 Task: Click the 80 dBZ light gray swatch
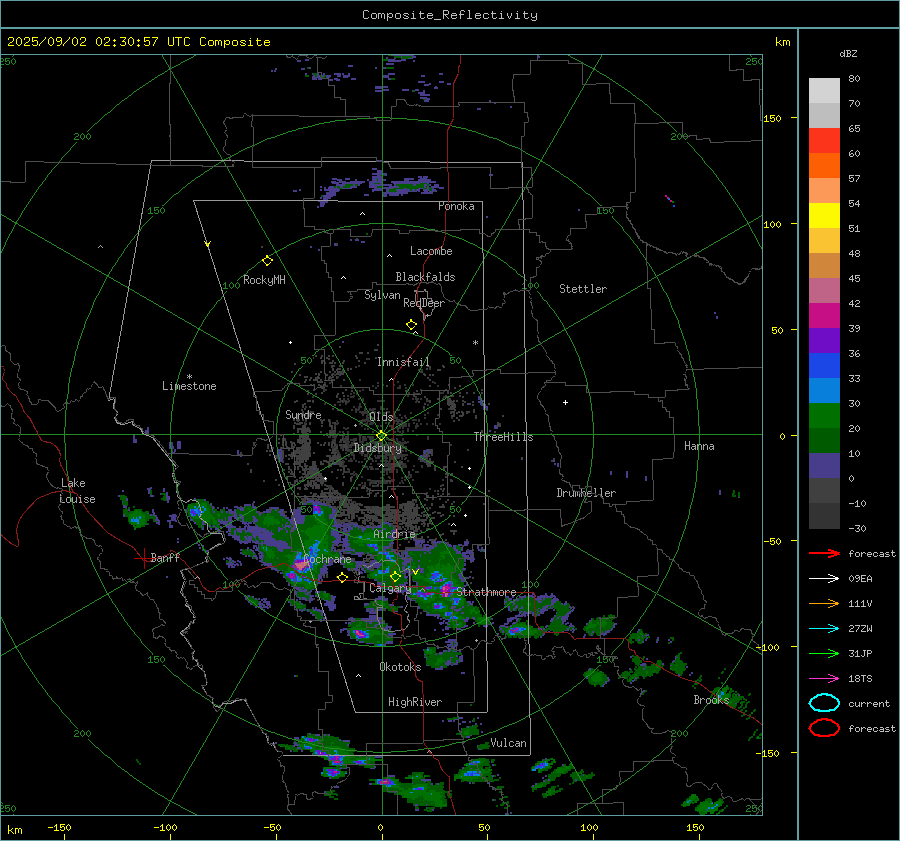pos(824,91)
